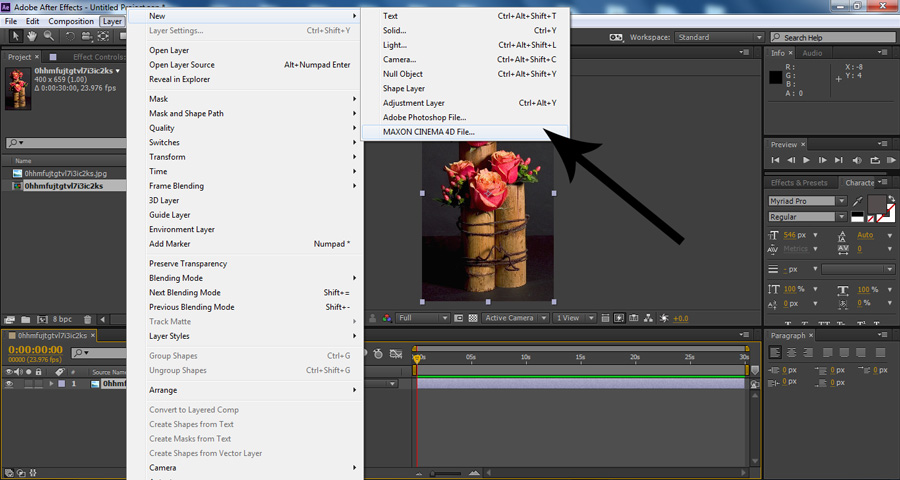
Task: Open Full resolution dropdown in viewer
Action: [x=422, y=318]
